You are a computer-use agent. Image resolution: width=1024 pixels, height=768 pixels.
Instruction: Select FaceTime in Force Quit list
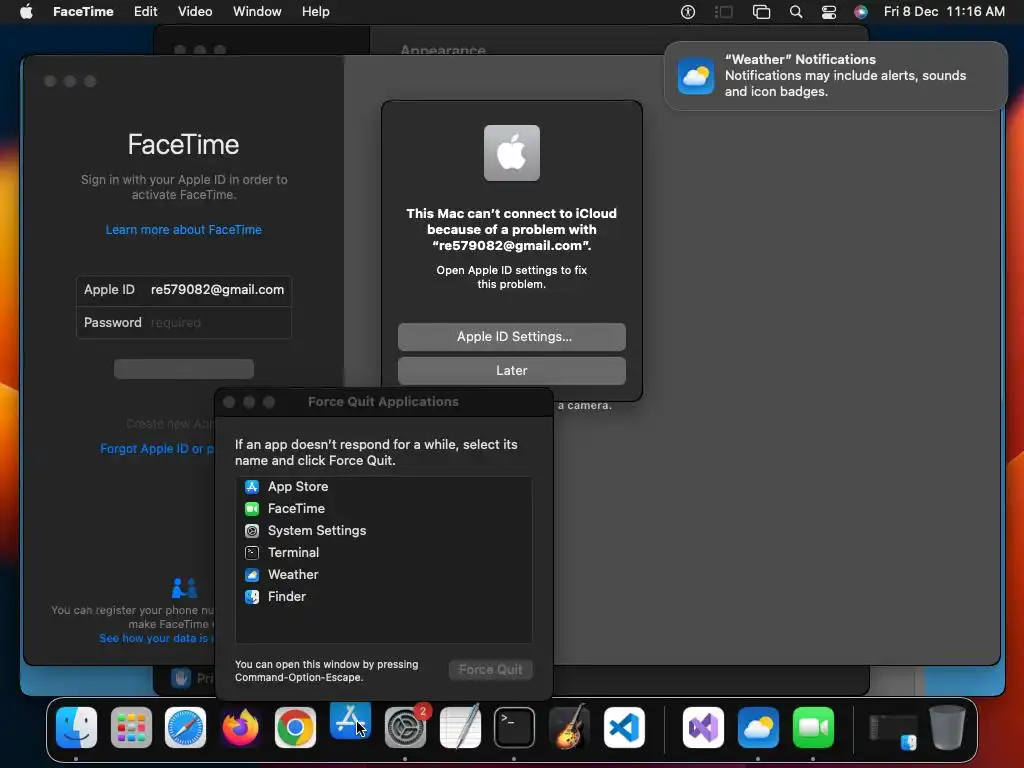[x=383, y=509]
